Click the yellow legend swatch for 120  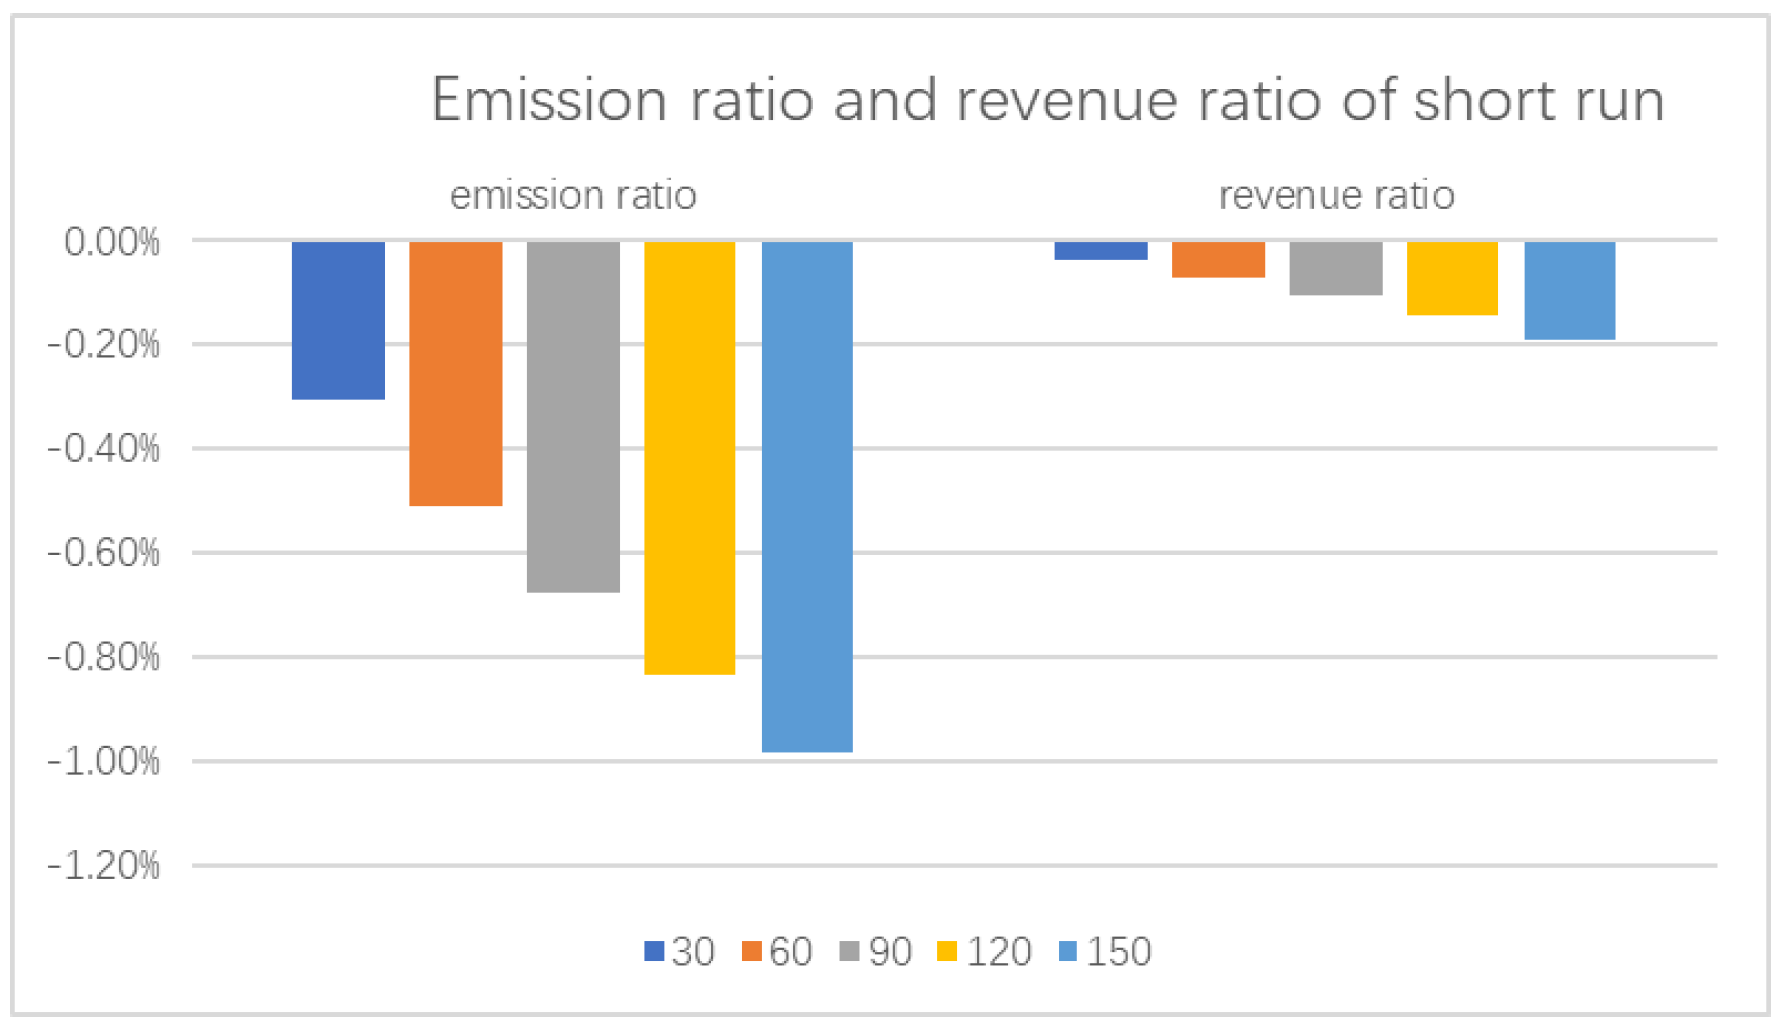[x=947, y=952]
